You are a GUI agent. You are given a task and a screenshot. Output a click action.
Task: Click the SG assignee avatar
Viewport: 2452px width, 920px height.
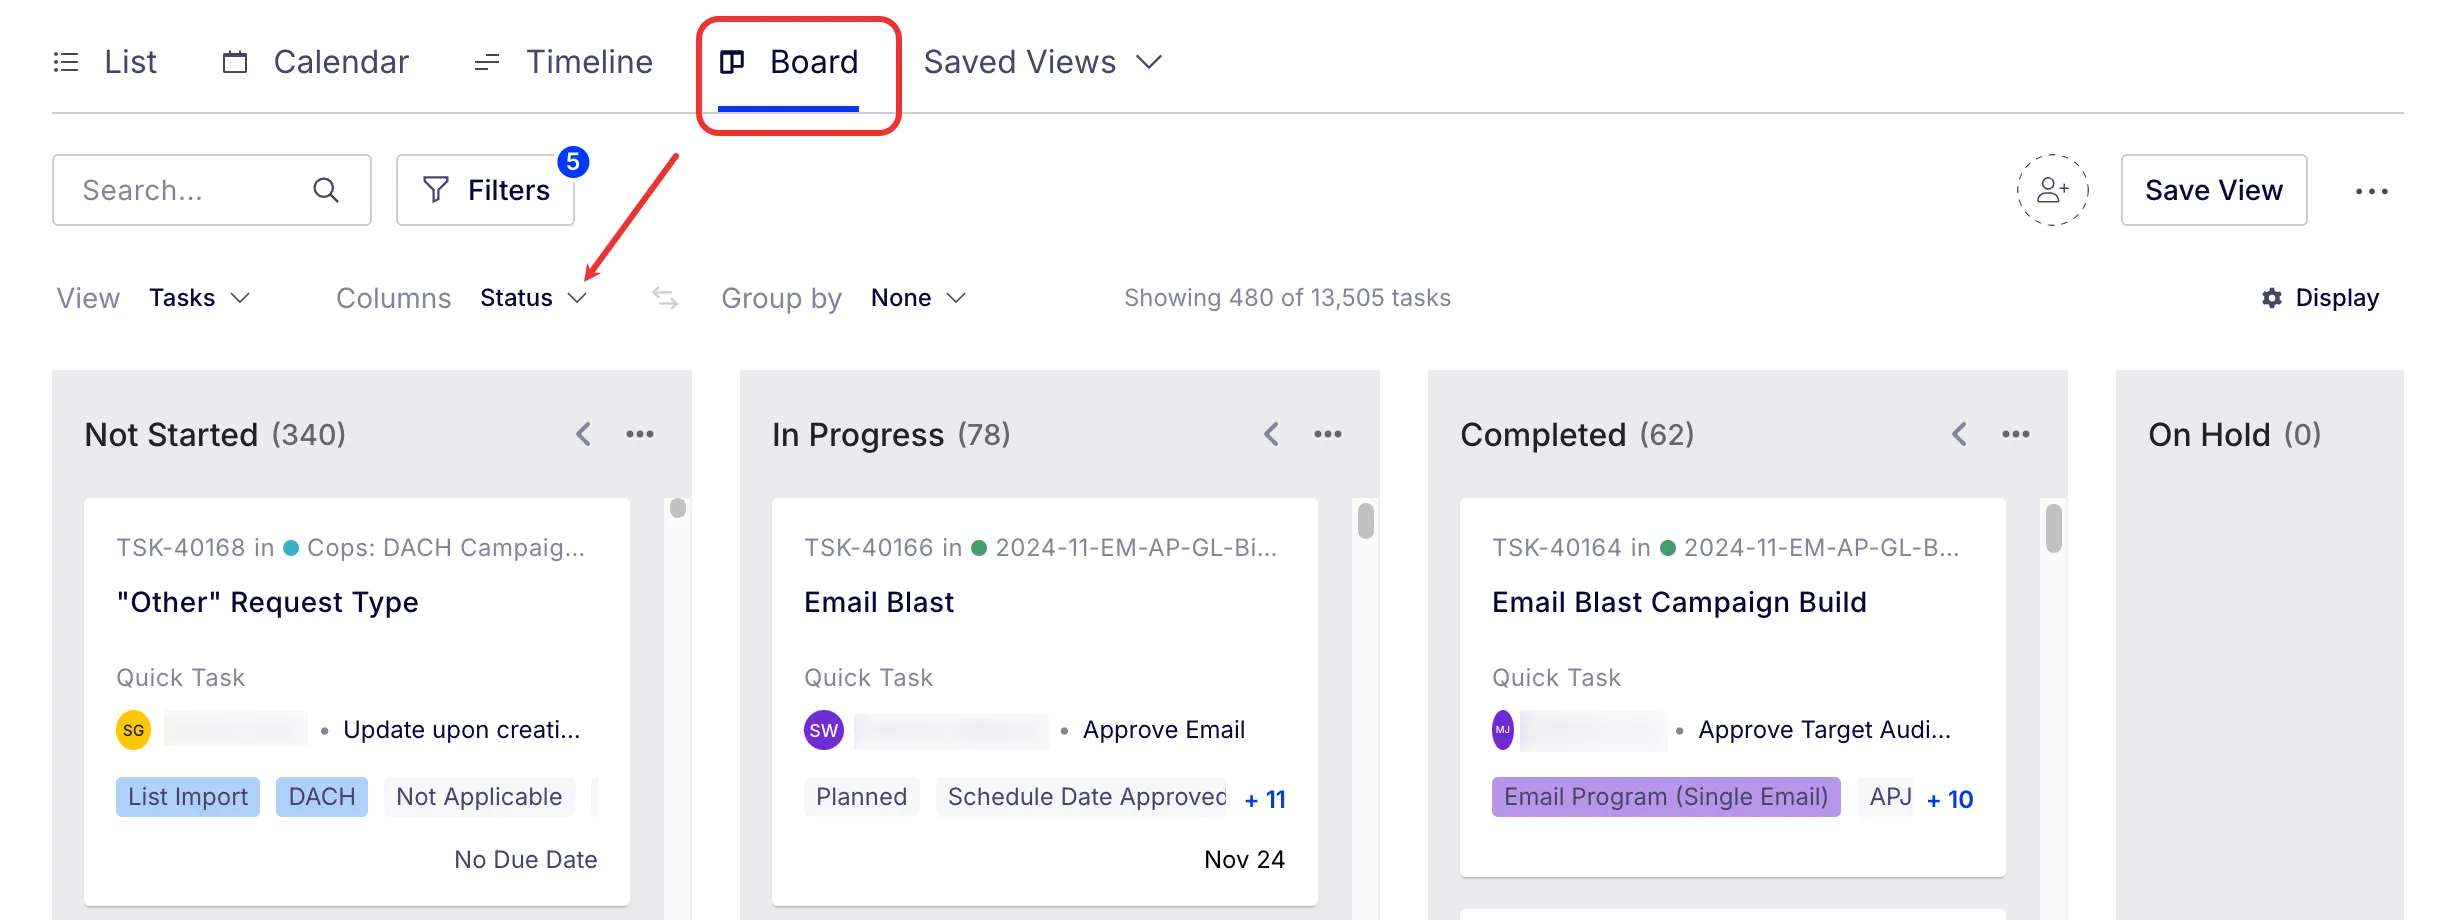pyautogui.click(x=134, y=730)
